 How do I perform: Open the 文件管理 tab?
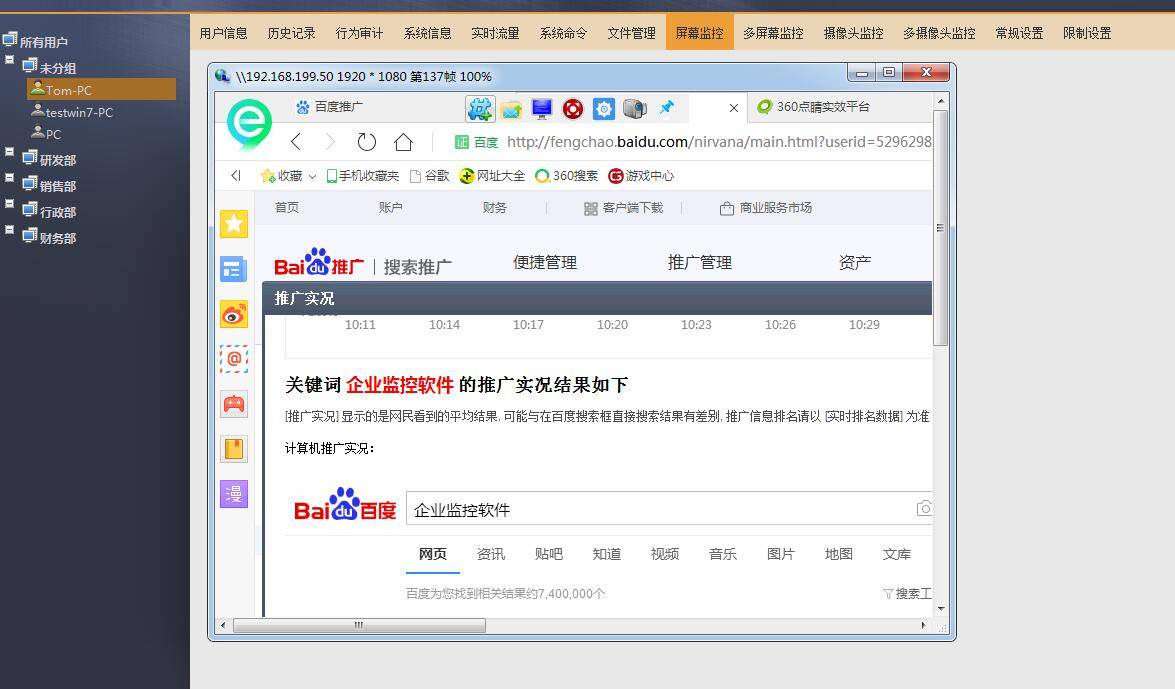pyautogui.click(x=631, y=33)
